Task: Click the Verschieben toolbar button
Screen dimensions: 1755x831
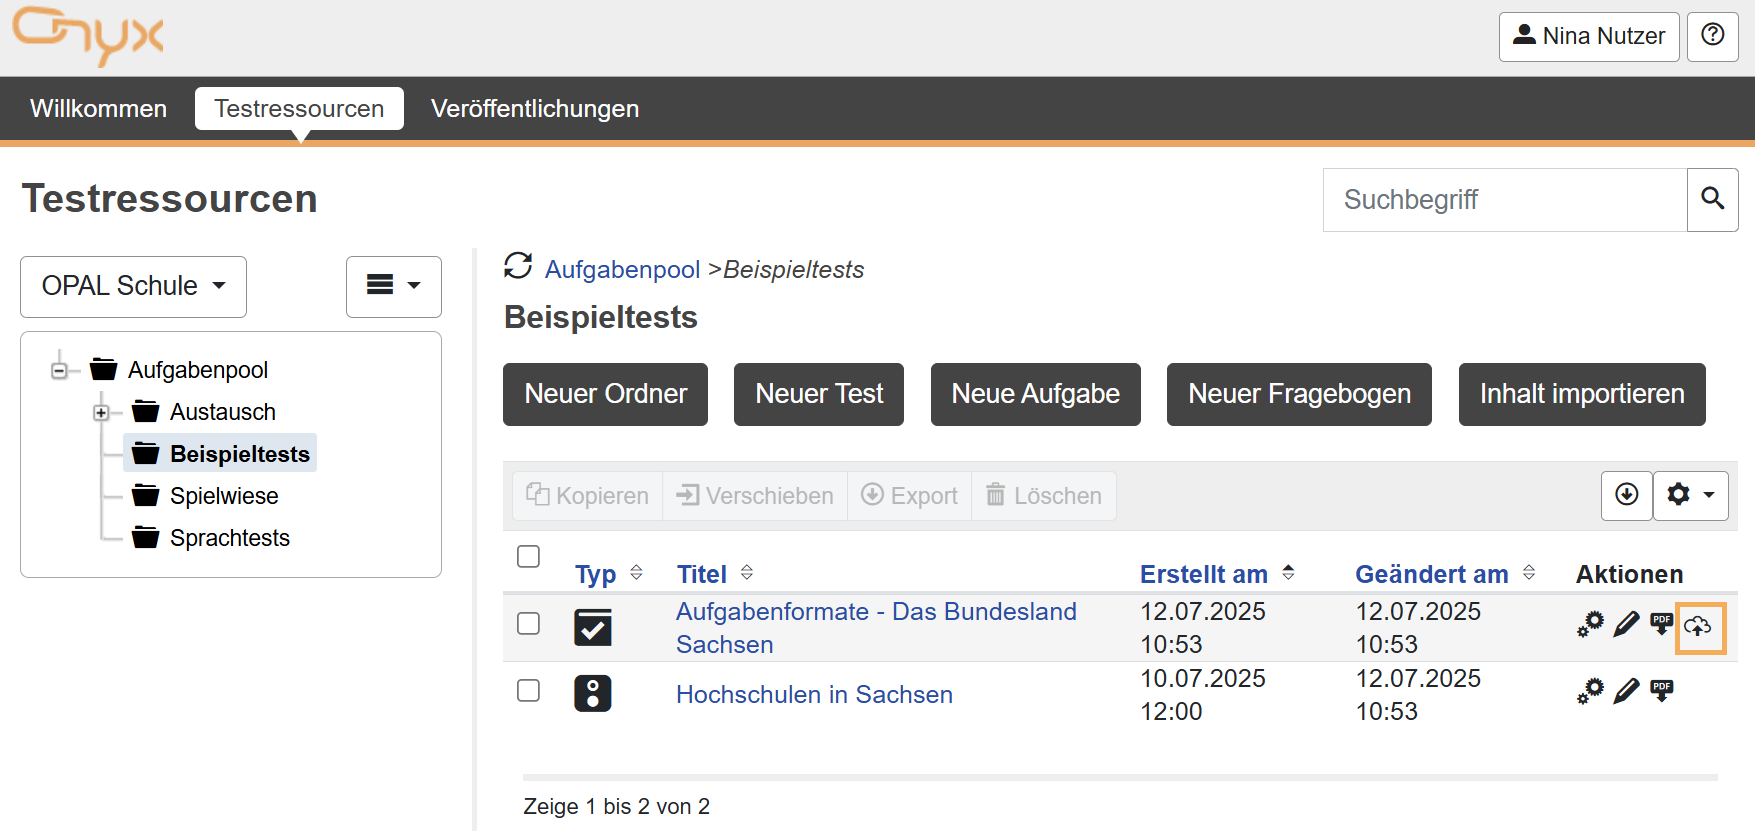Action: [755, 496]
